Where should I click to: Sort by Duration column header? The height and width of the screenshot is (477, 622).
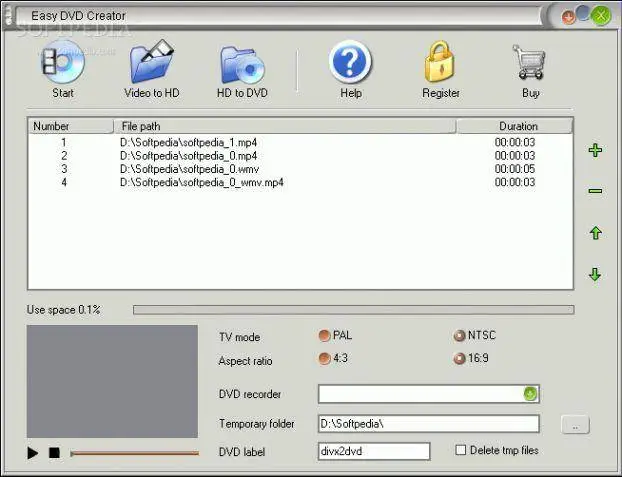[514, 126]
